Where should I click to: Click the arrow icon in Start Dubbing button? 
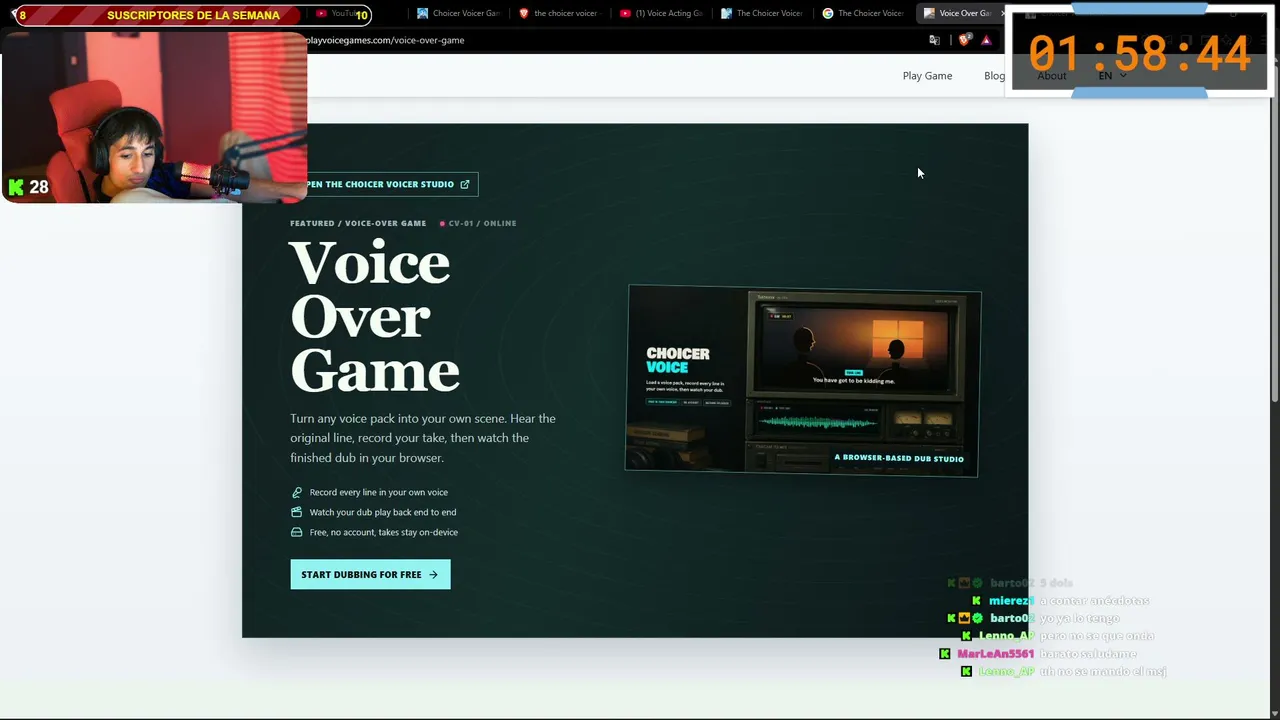pos(433,575)
